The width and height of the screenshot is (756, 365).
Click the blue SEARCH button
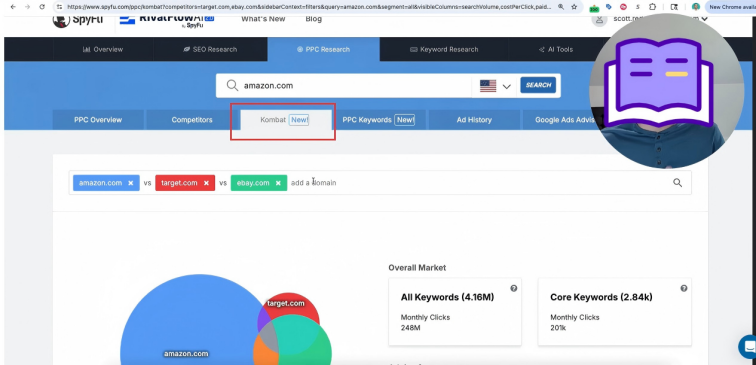click(538, 85)
